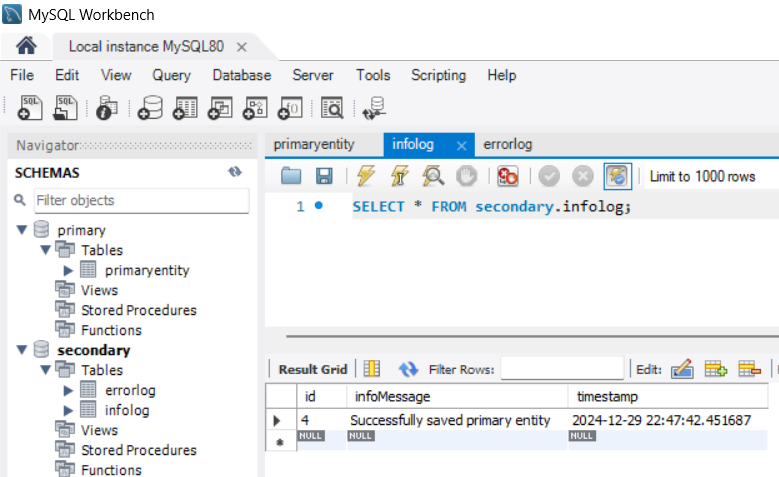Select Views under primary schema
779x477 pixels.
(99, 290)
